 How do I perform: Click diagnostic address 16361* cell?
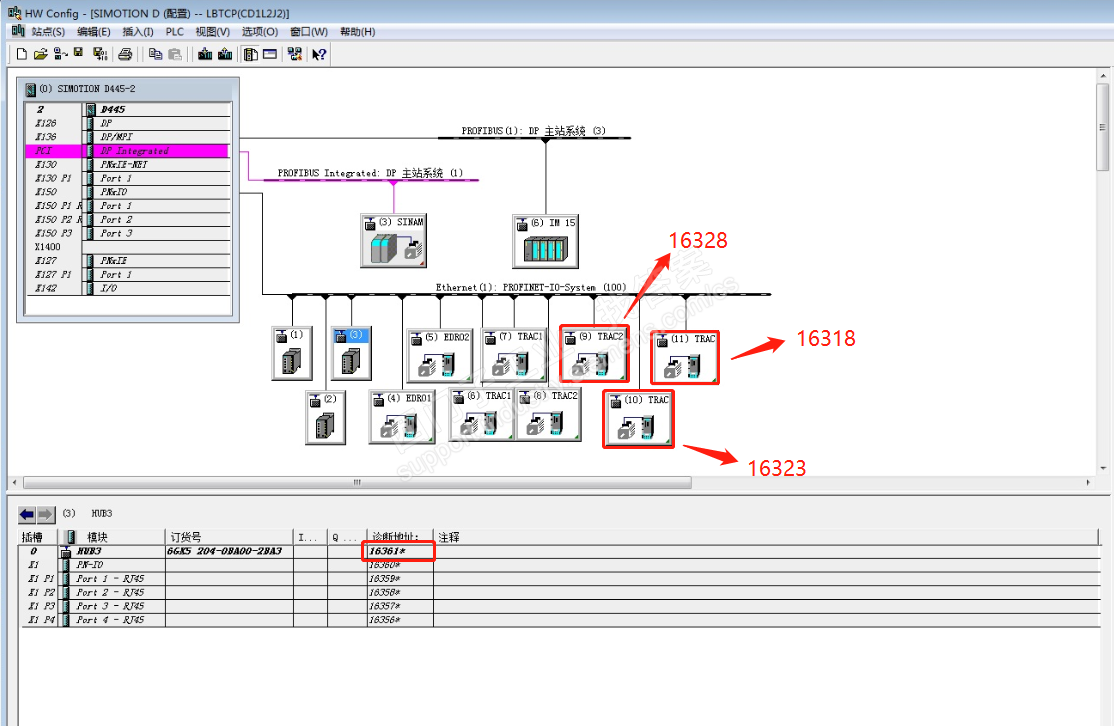tap(399, 551)
